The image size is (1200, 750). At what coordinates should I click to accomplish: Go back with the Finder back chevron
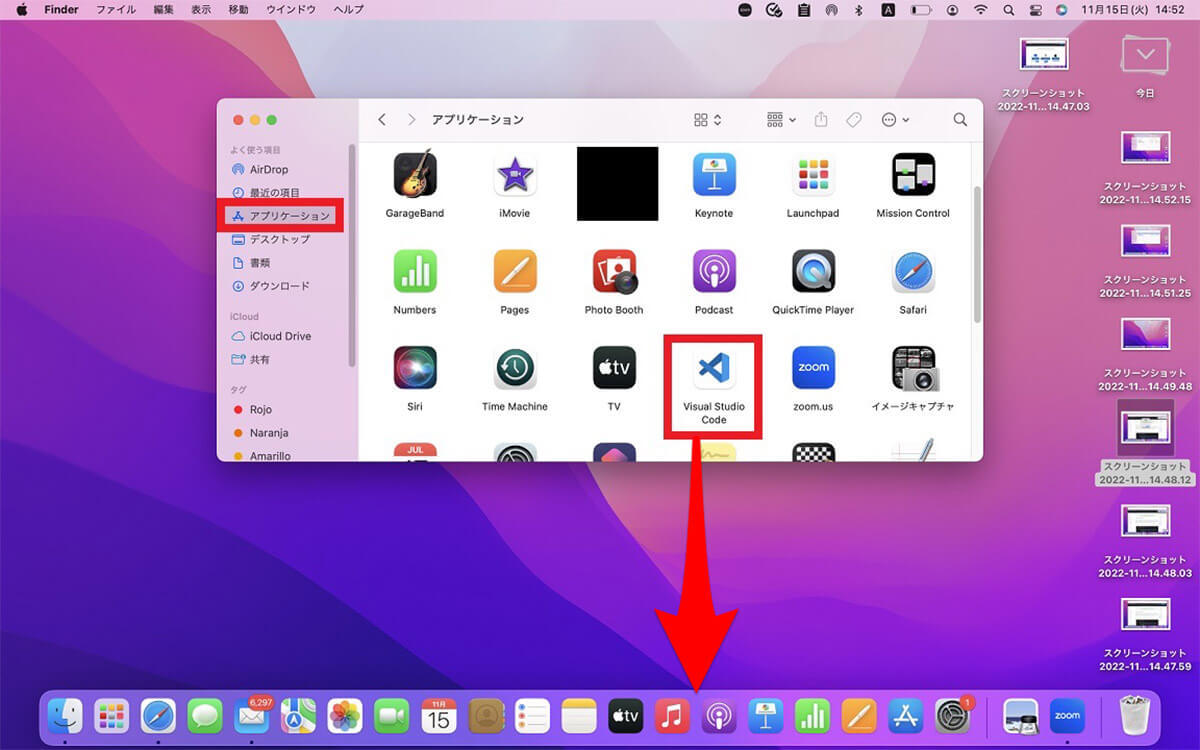click(x=382, y=120)
